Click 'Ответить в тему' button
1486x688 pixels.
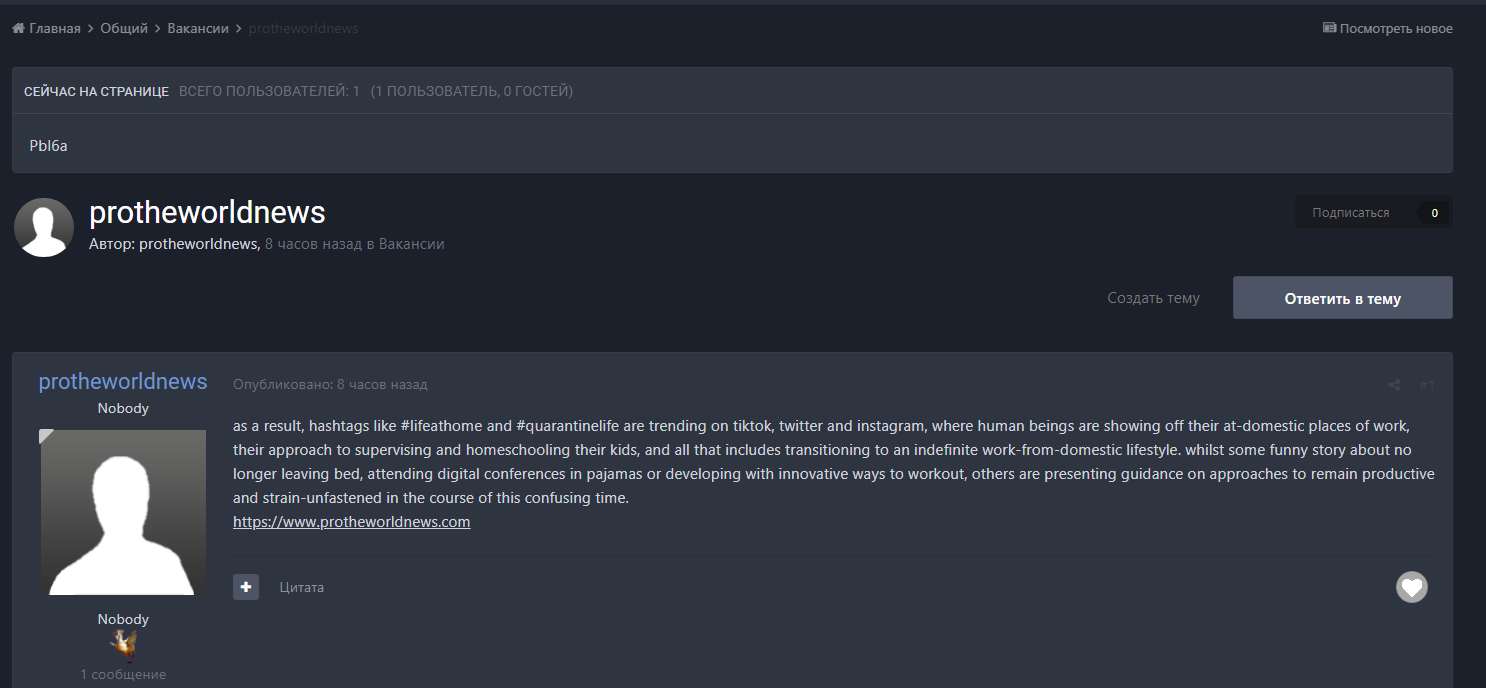click(1342, 298)
